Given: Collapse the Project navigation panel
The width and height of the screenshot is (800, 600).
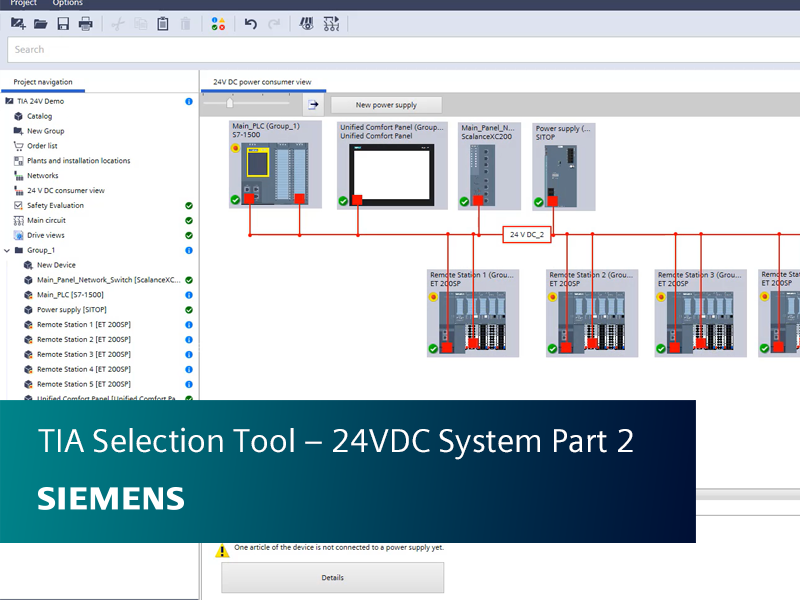Looking at the screenshot, I should pyautogui.click(x=43, y=82).
